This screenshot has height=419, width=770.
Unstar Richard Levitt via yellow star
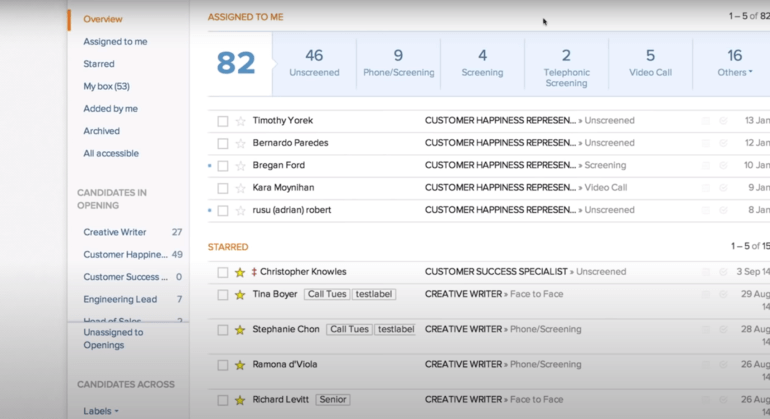(x=240, y=400)
